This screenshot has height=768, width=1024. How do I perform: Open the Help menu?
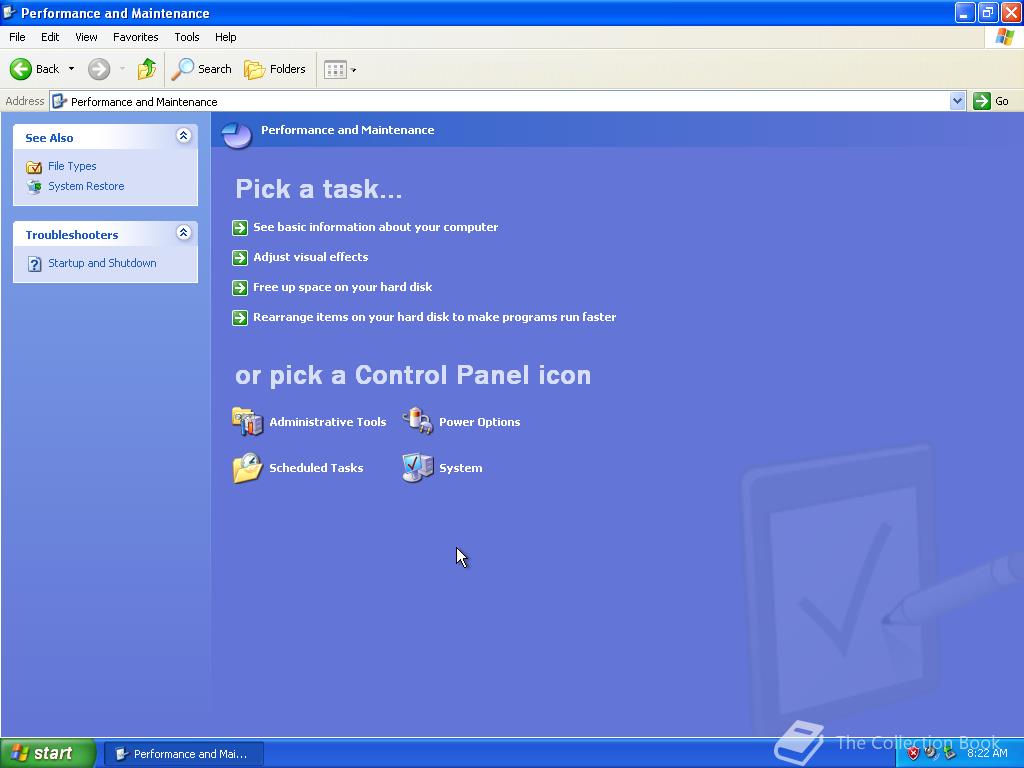[225, 37]
